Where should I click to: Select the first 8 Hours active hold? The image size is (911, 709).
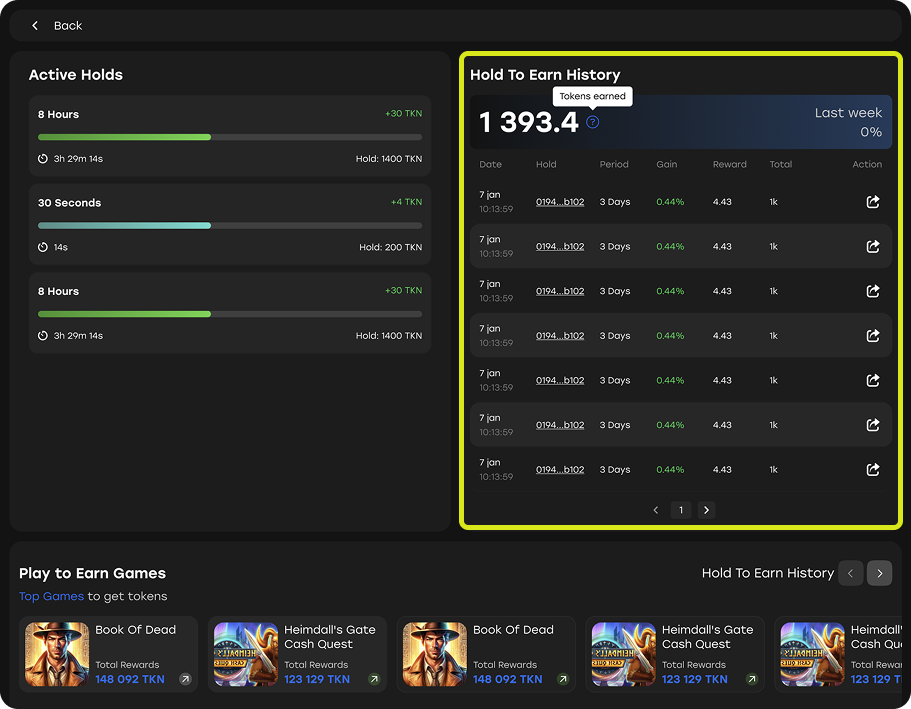tap(229, 136)
